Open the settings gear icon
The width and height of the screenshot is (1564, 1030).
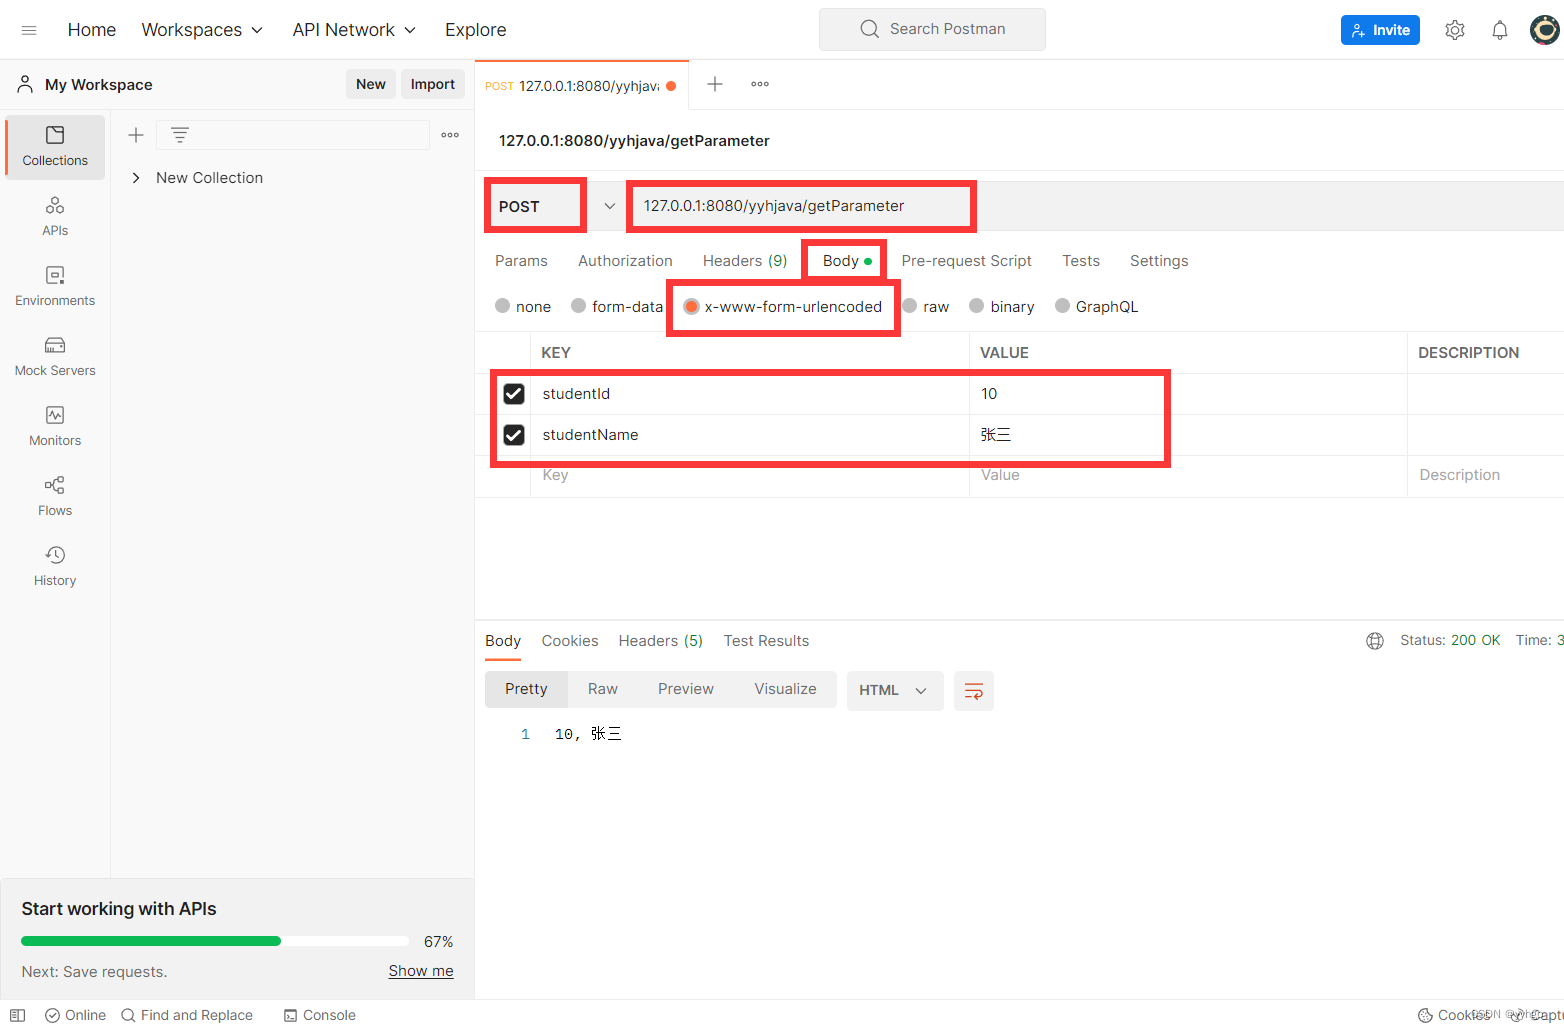[x=1455, y=30]
